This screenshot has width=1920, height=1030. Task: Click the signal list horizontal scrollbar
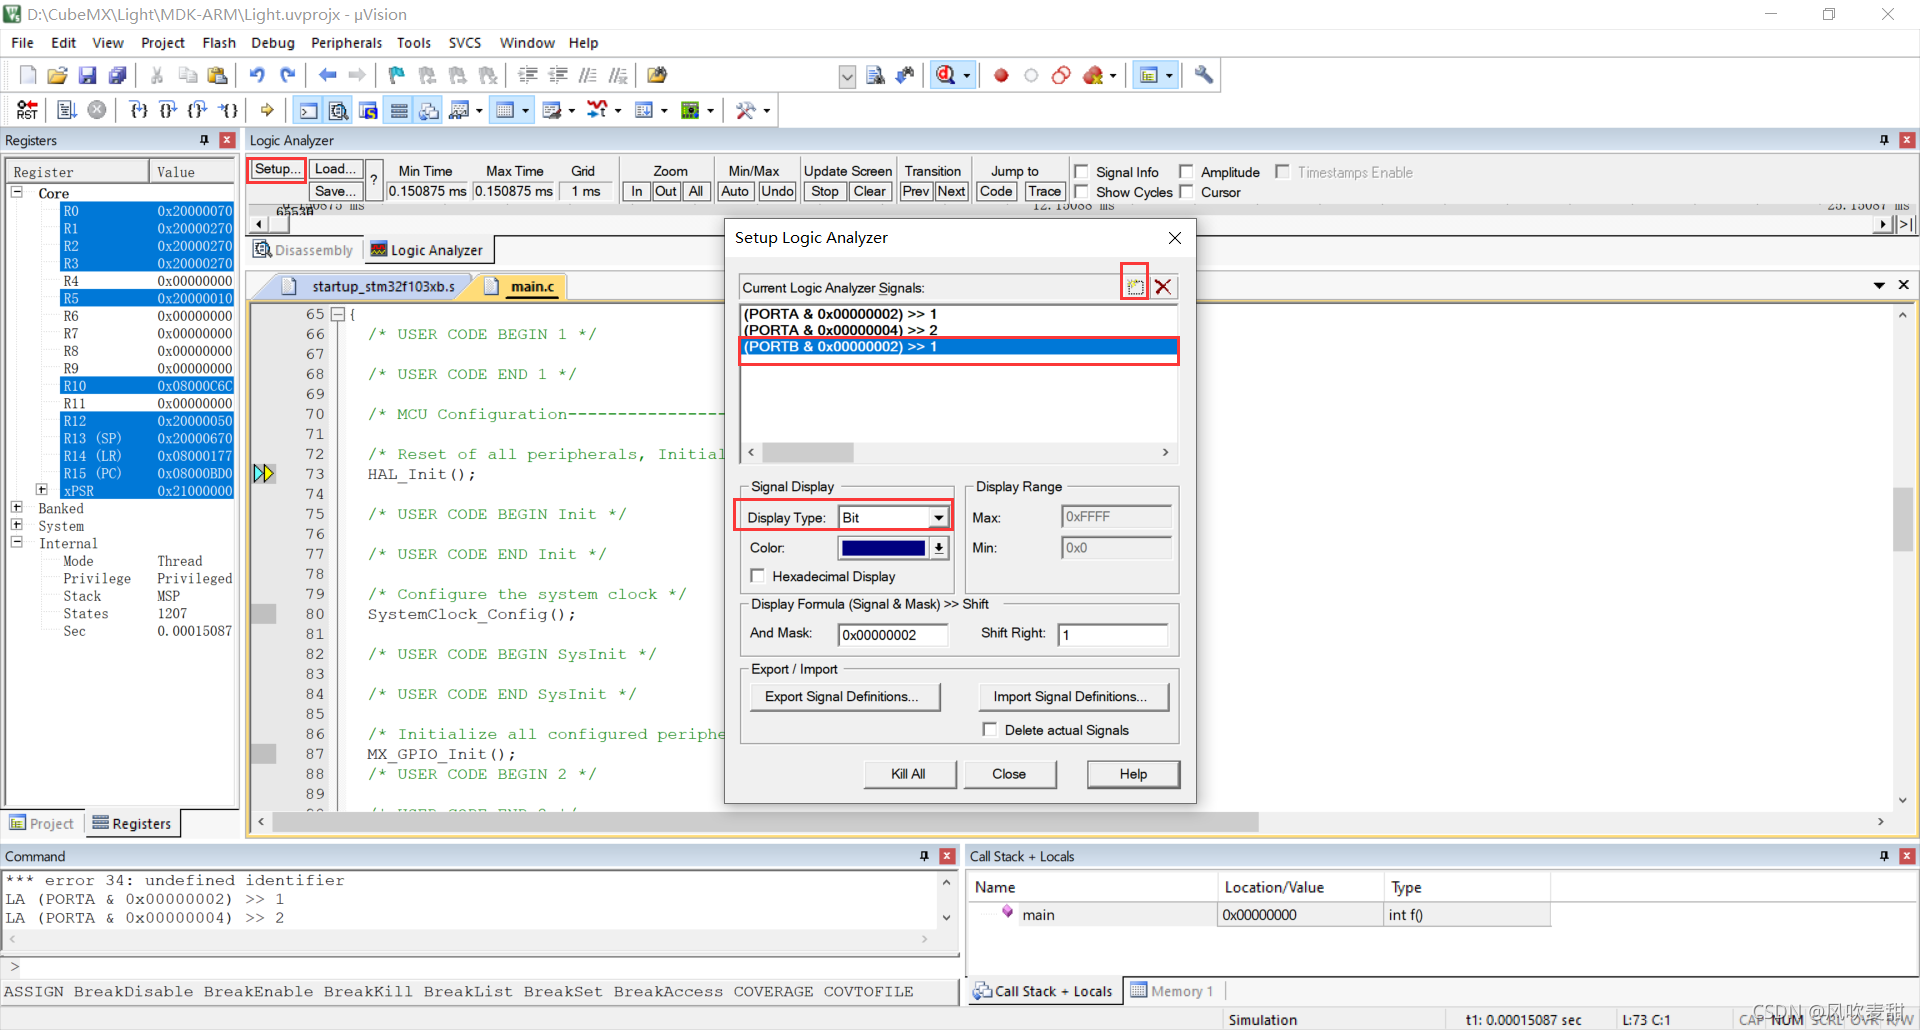coord(959,453)
